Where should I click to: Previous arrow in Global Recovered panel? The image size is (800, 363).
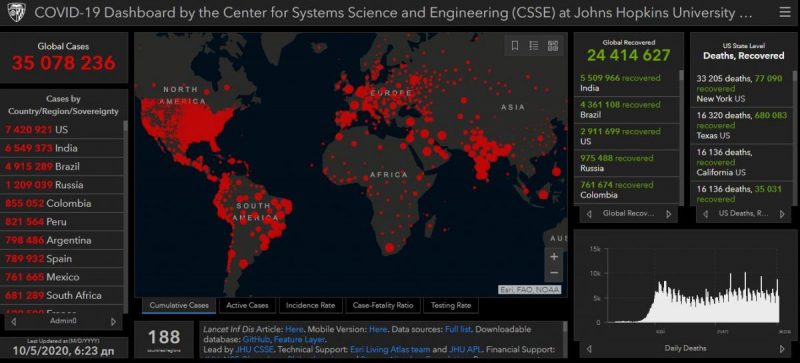(x=589, y=214)
